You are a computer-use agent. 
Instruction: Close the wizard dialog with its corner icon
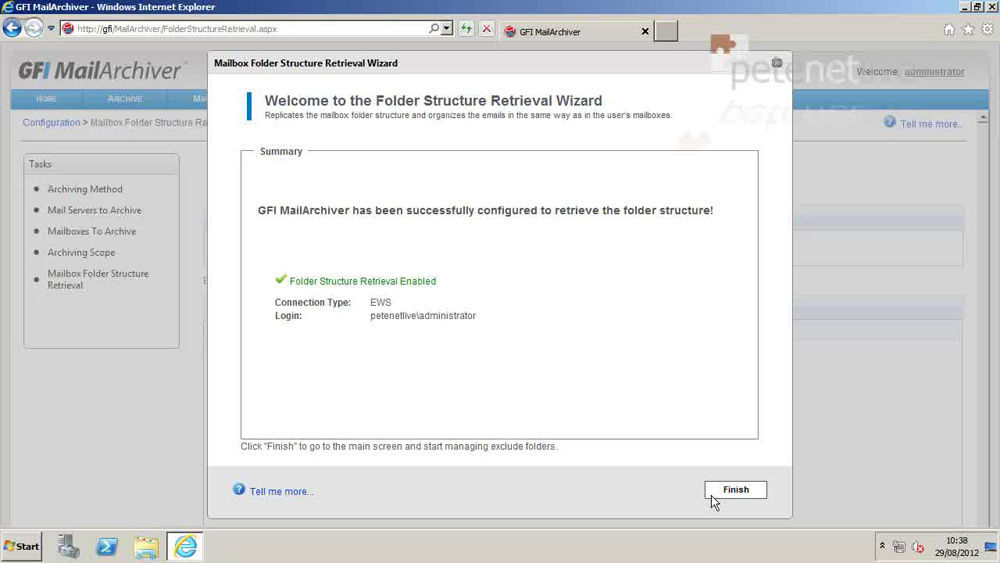coord(777,62)
